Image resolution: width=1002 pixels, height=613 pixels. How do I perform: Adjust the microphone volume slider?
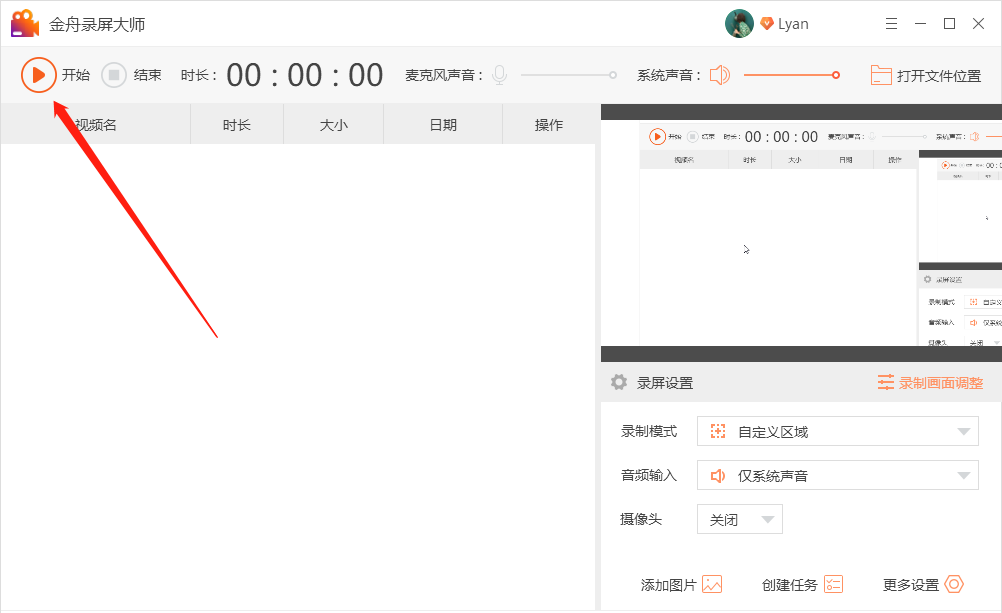[x=569, y=75]
